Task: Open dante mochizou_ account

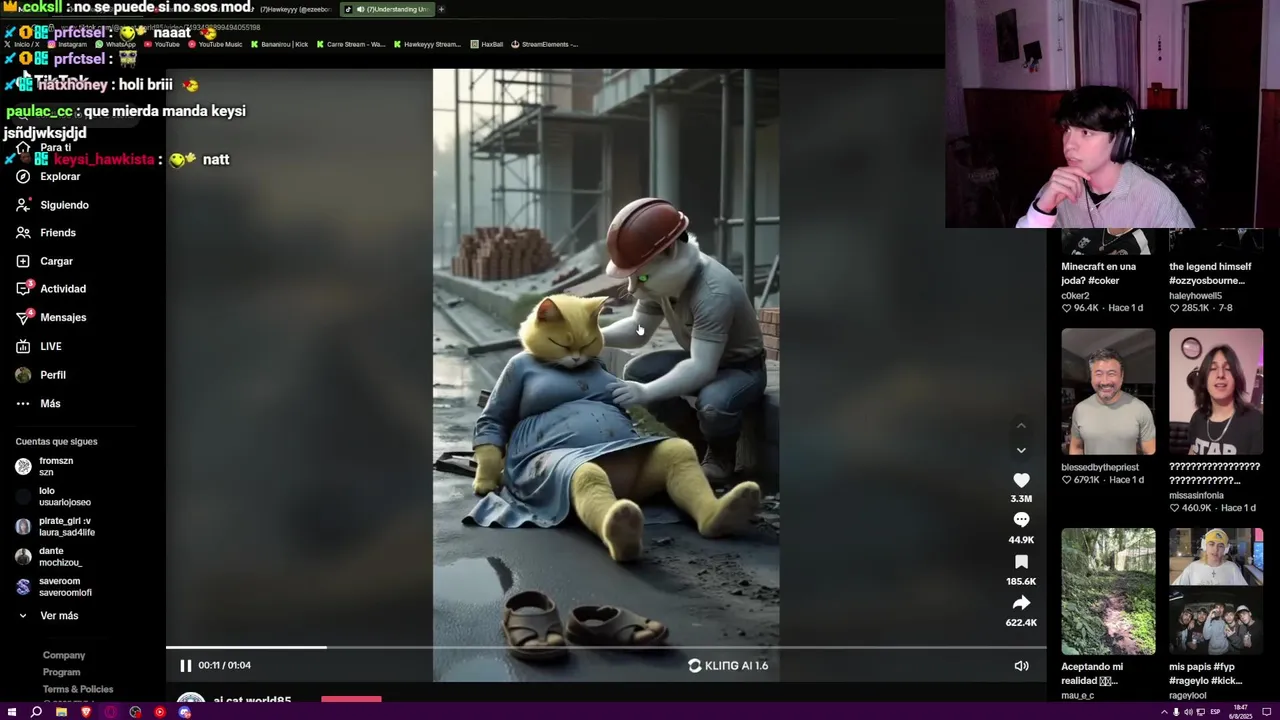Action: pyautogui.click(x=55, y=557)
